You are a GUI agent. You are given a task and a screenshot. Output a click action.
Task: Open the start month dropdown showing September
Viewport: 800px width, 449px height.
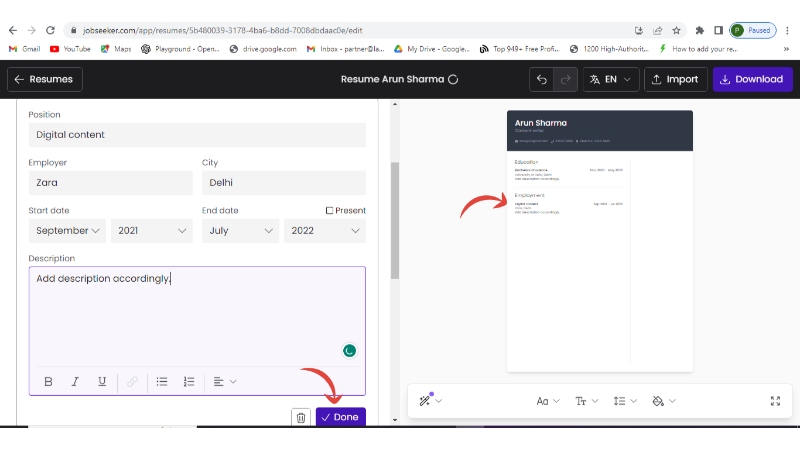click(x=68, y=231)
